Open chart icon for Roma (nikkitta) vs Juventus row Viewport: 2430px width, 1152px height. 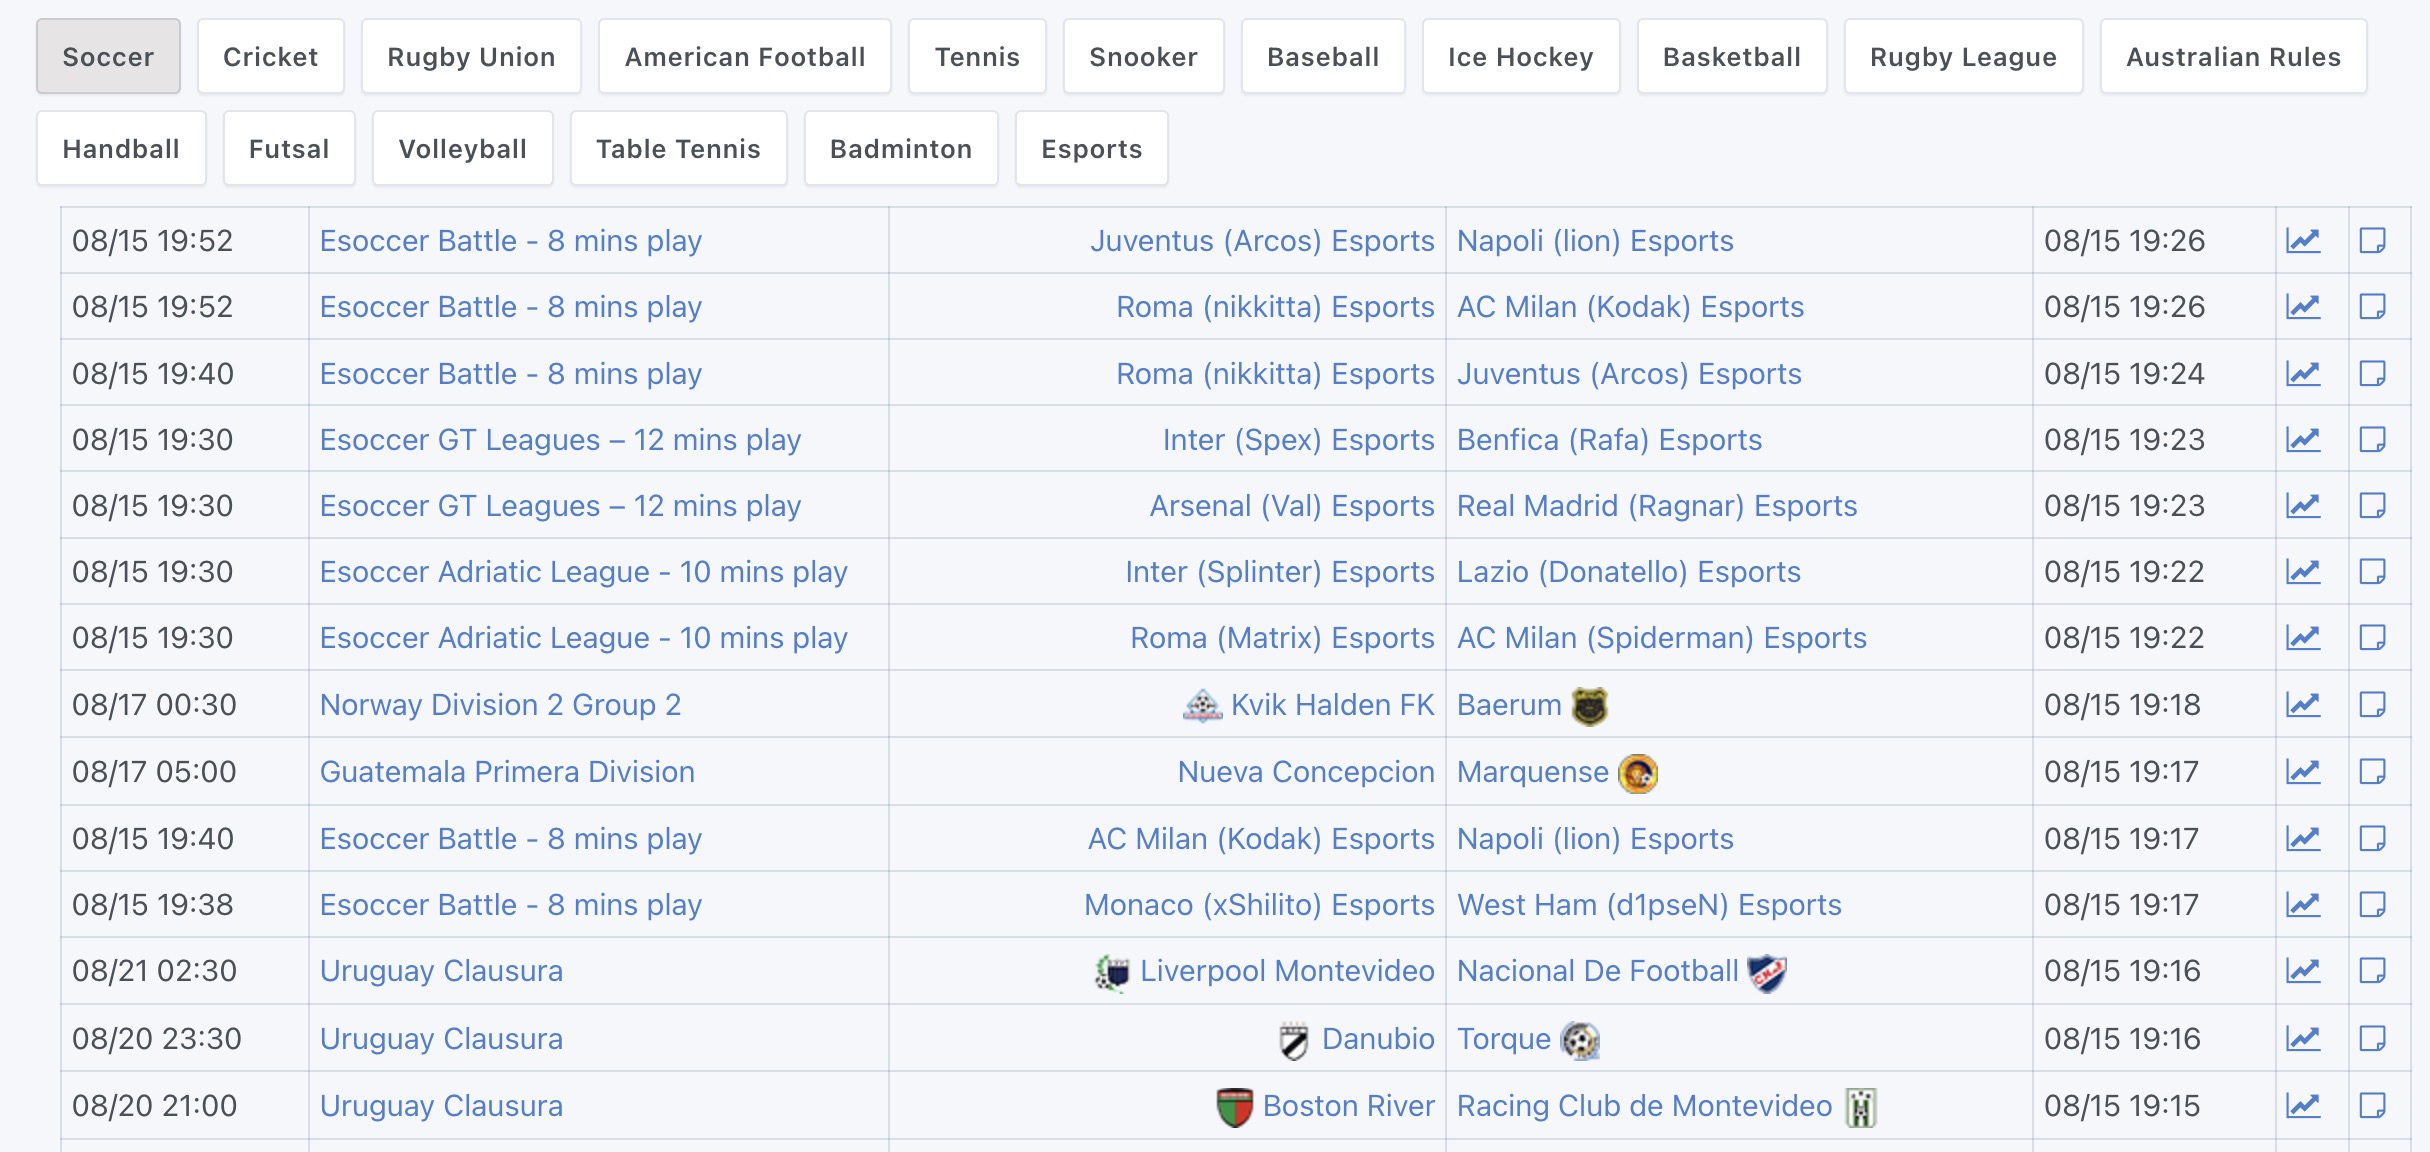tap(2303, 374)
